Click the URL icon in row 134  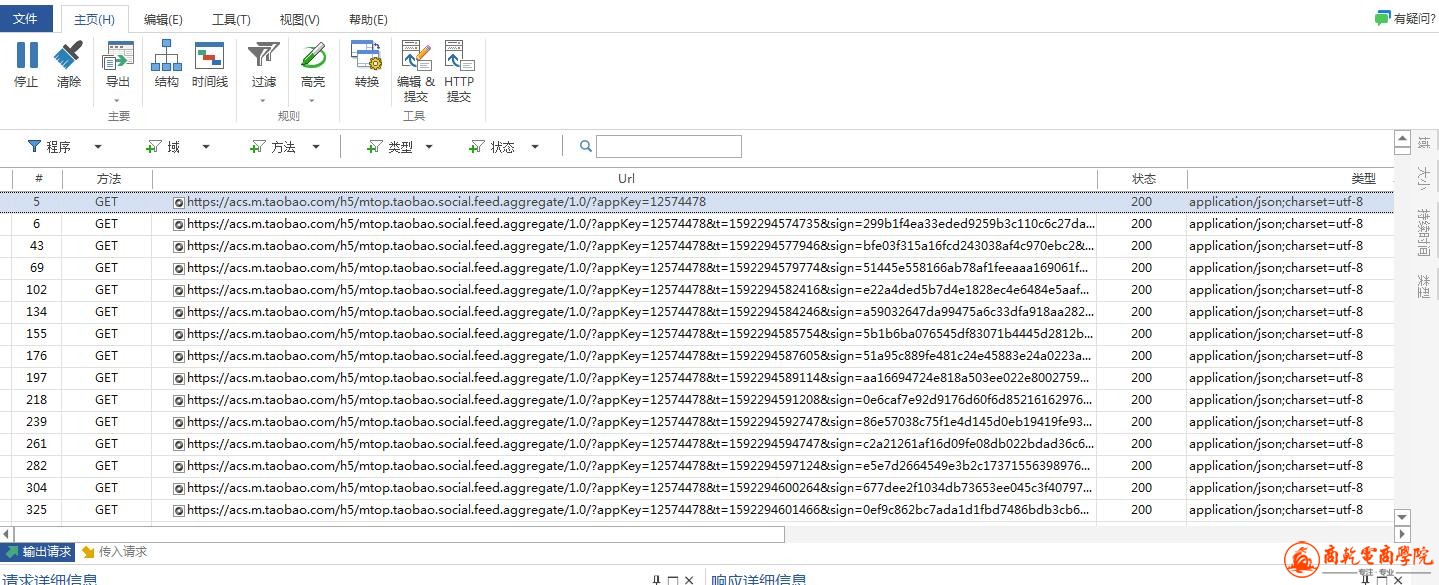pos(179,312)
